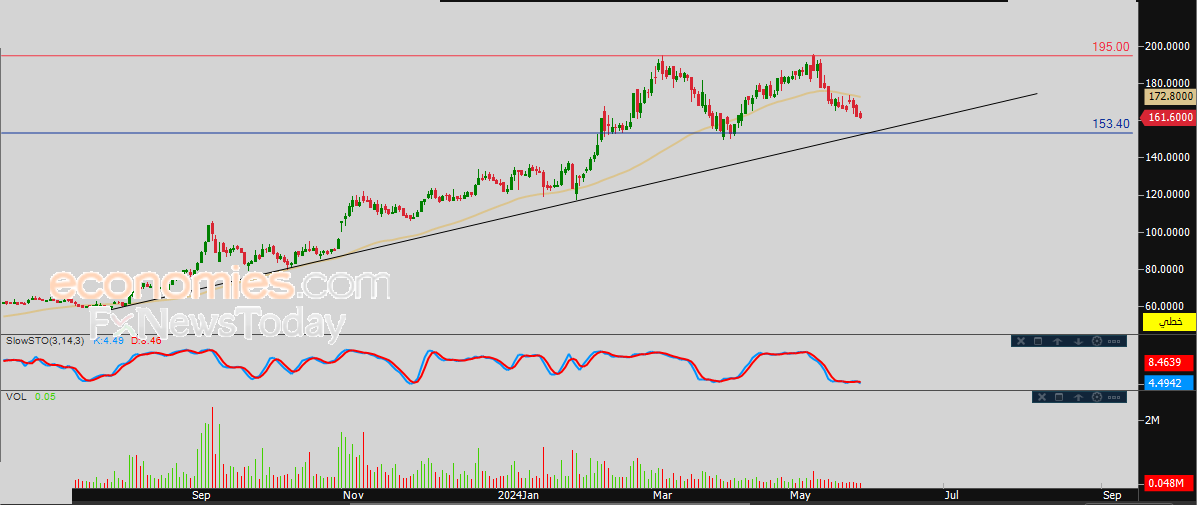Image resolution: width=1197 pixels, height=505 pixels.
Task: Move VOL panel up with arrow
Action: (x=1078, y=397)
